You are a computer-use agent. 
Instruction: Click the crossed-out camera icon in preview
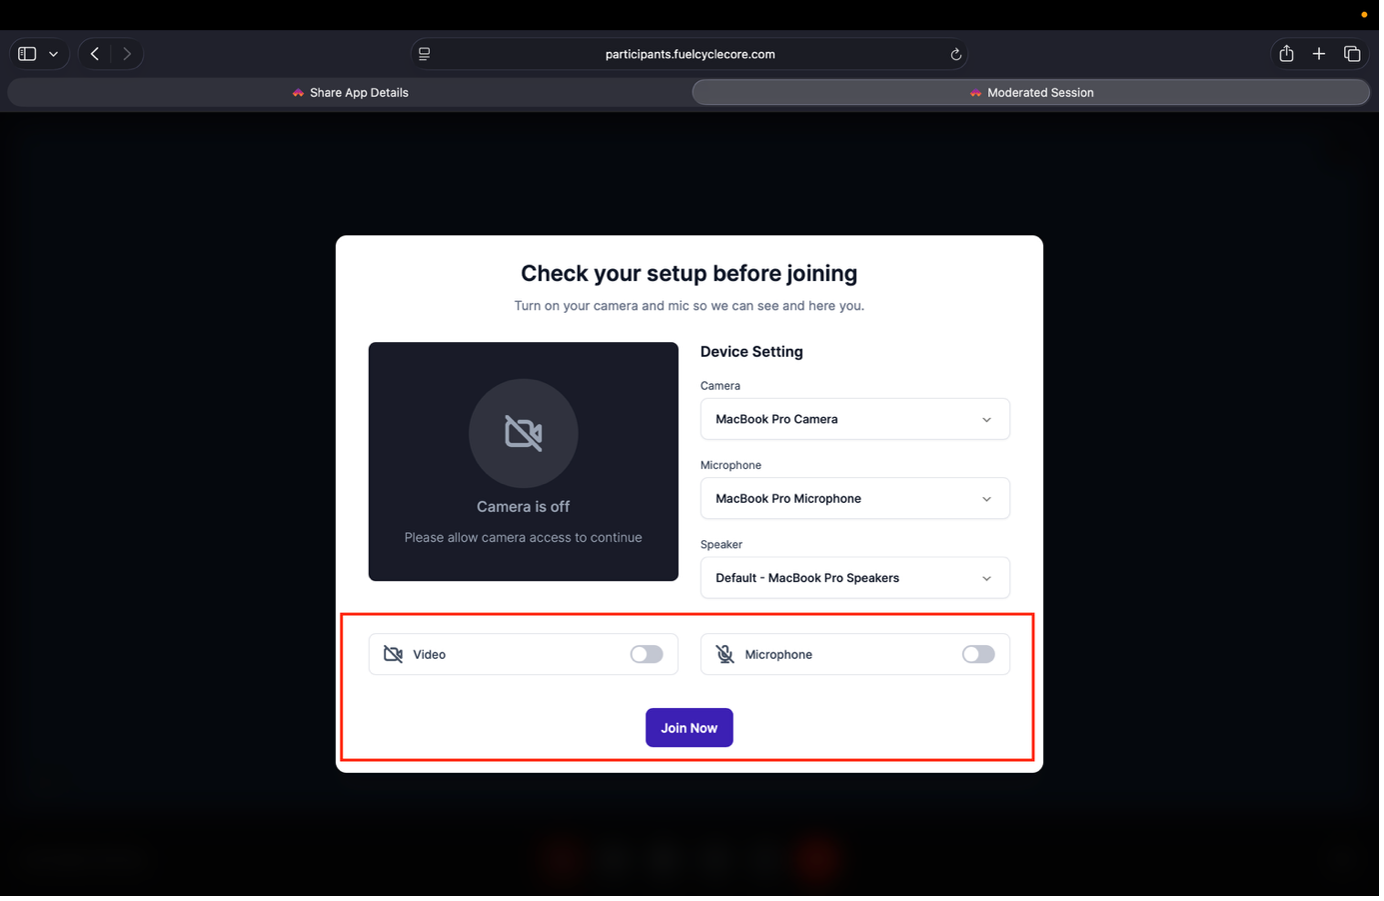pos(523,433)
